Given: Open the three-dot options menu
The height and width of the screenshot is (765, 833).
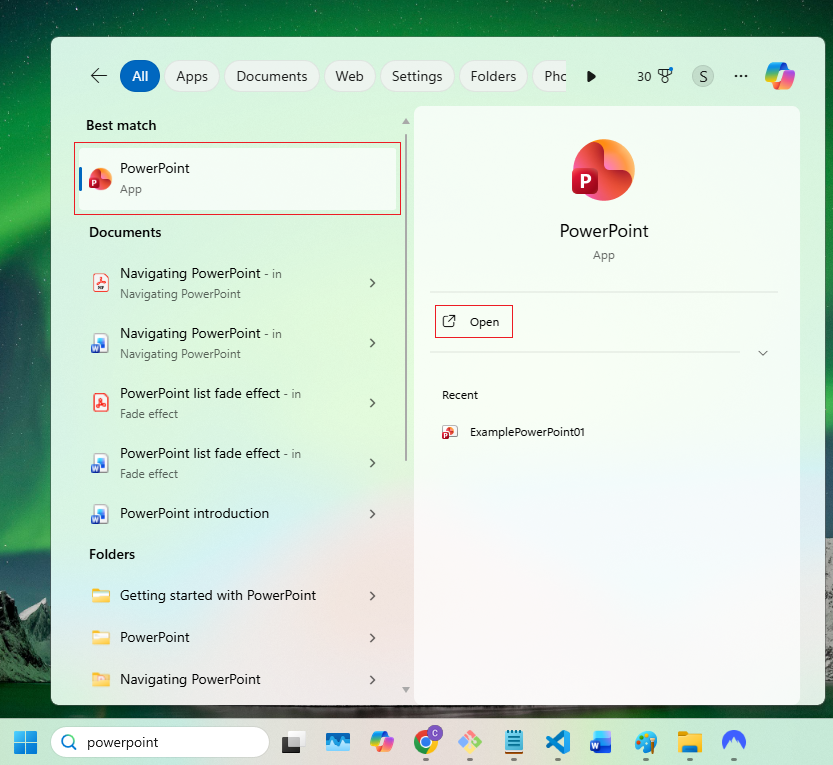Looking at the screenshot, I should pyautogui.click(x=740, y=75).
